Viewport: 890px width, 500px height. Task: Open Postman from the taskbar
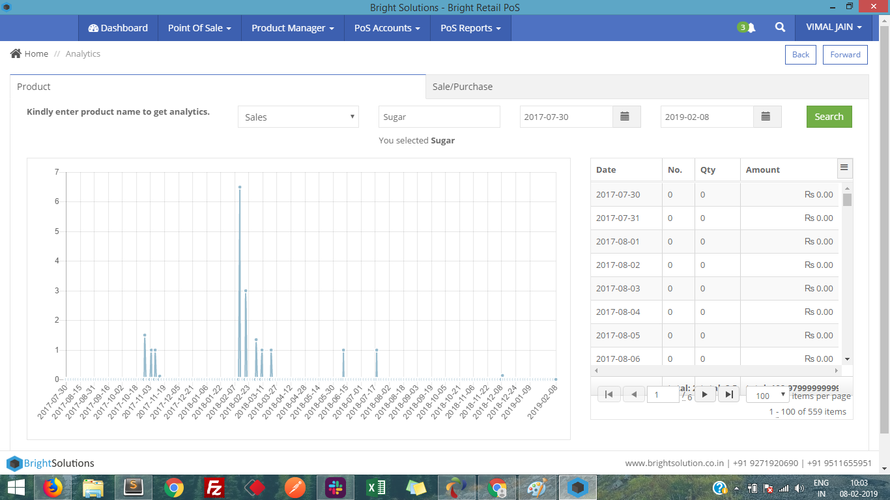click(x=295, y=488)
